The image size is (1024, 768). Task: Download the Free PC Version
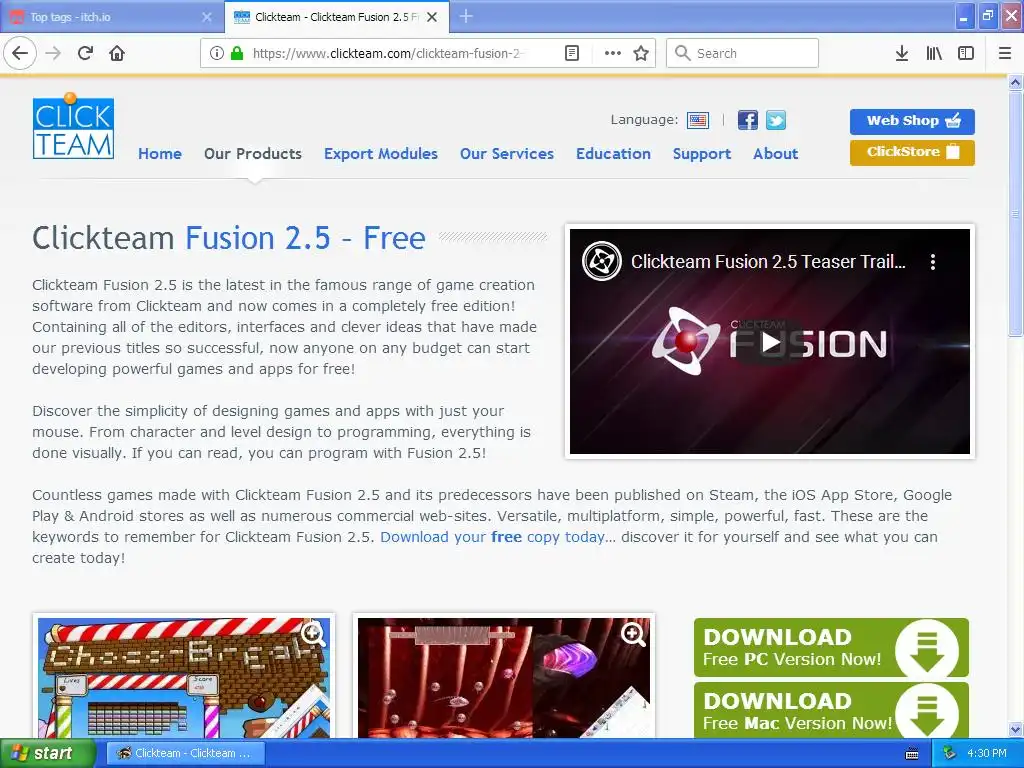click(x=831, y=647)
